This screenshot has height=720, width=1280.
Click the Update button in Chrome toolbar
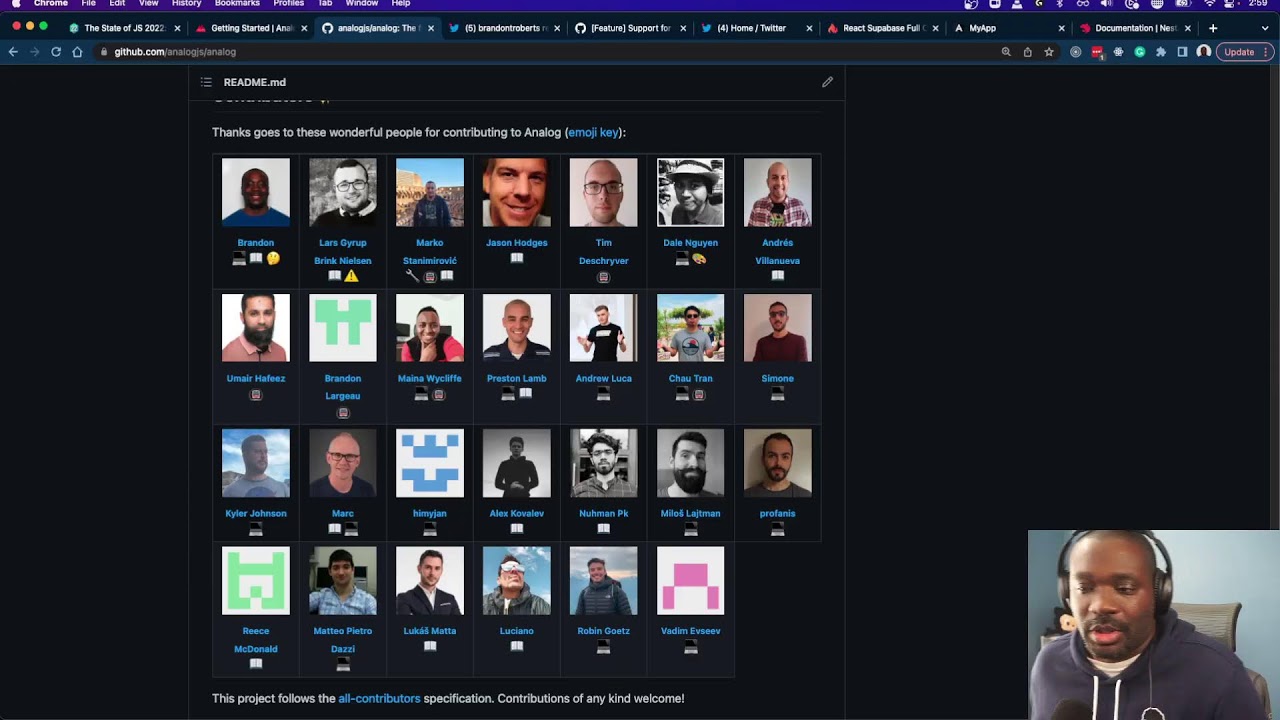click(1245, 52)
